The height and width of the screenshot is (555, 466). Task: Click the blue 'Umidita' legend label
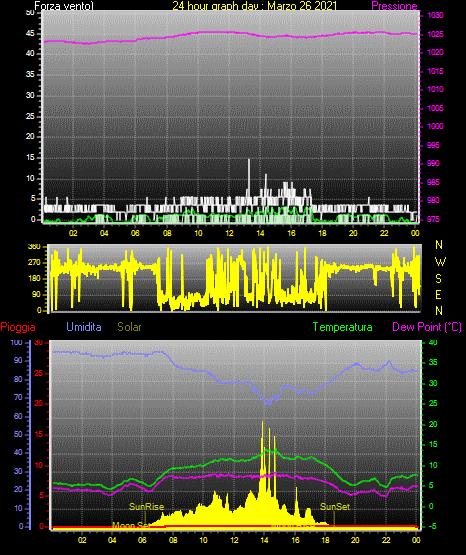pos(84,327)
